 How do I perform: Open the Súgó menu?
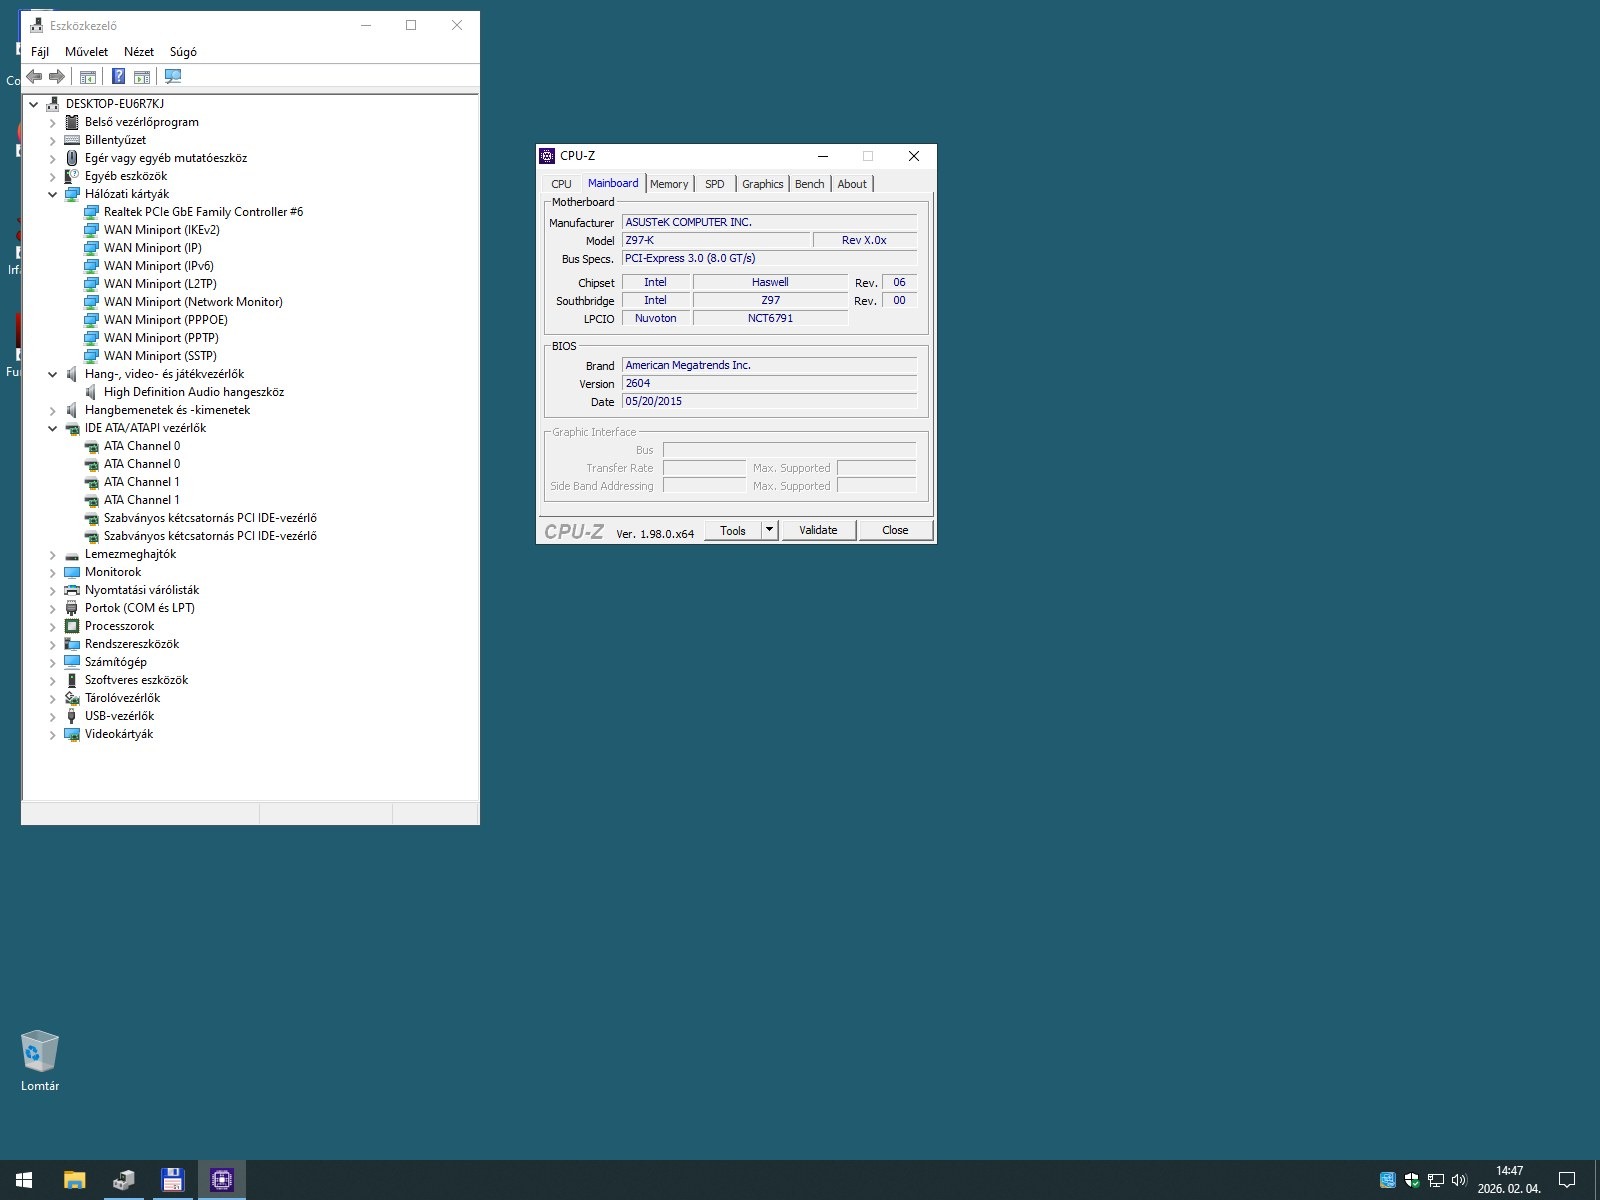pyautogui.click(x=183, y=52)
